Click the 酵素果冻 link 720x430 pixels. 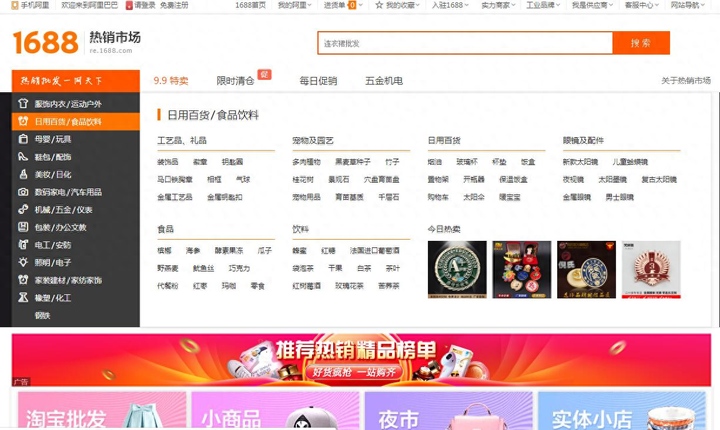pos(229,250)
